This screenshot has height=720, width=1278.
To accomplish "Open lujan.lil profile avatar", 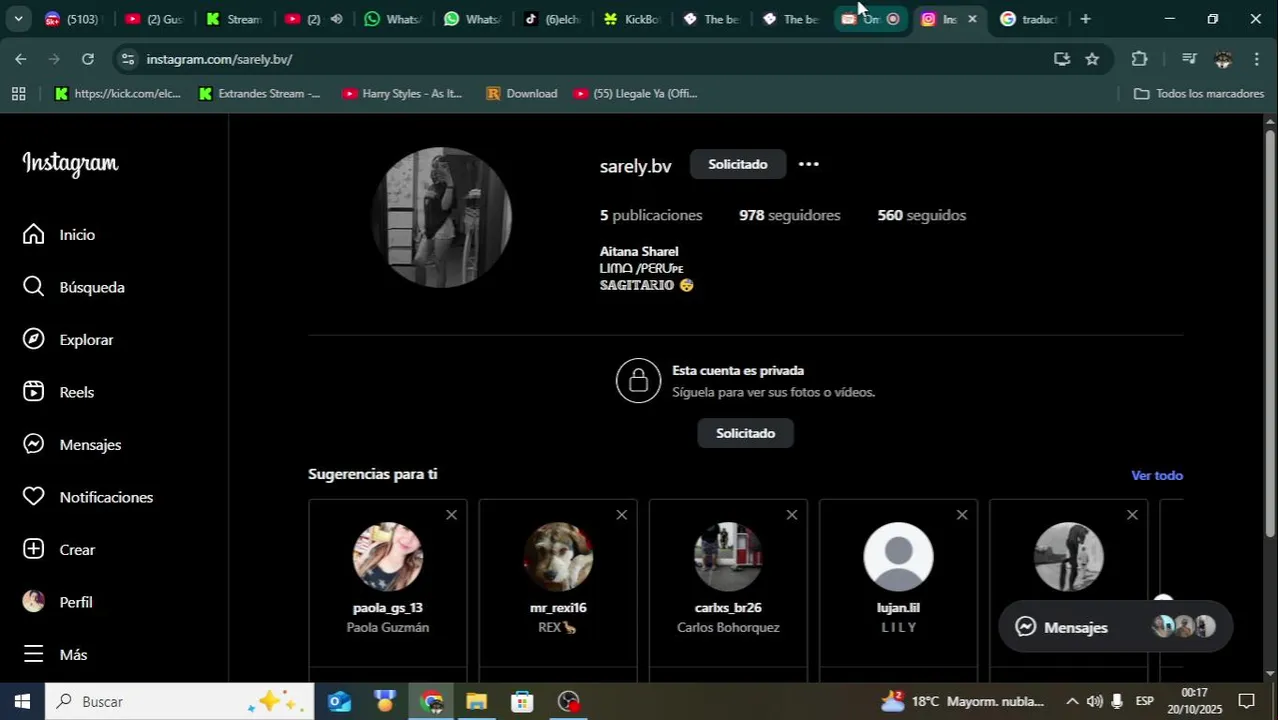I will pos(898,557).
